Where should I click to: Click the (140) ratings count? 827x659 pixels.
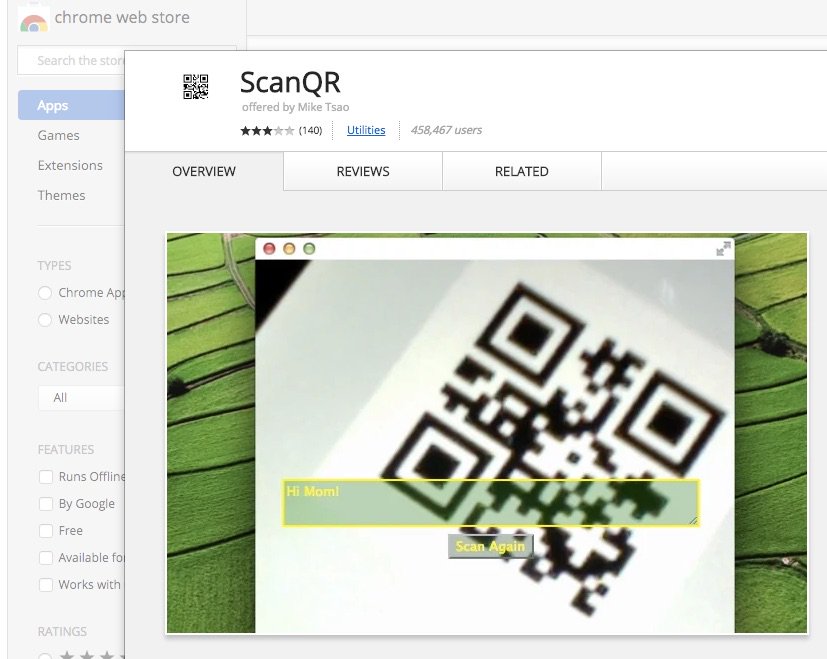[x=310, y=130]
